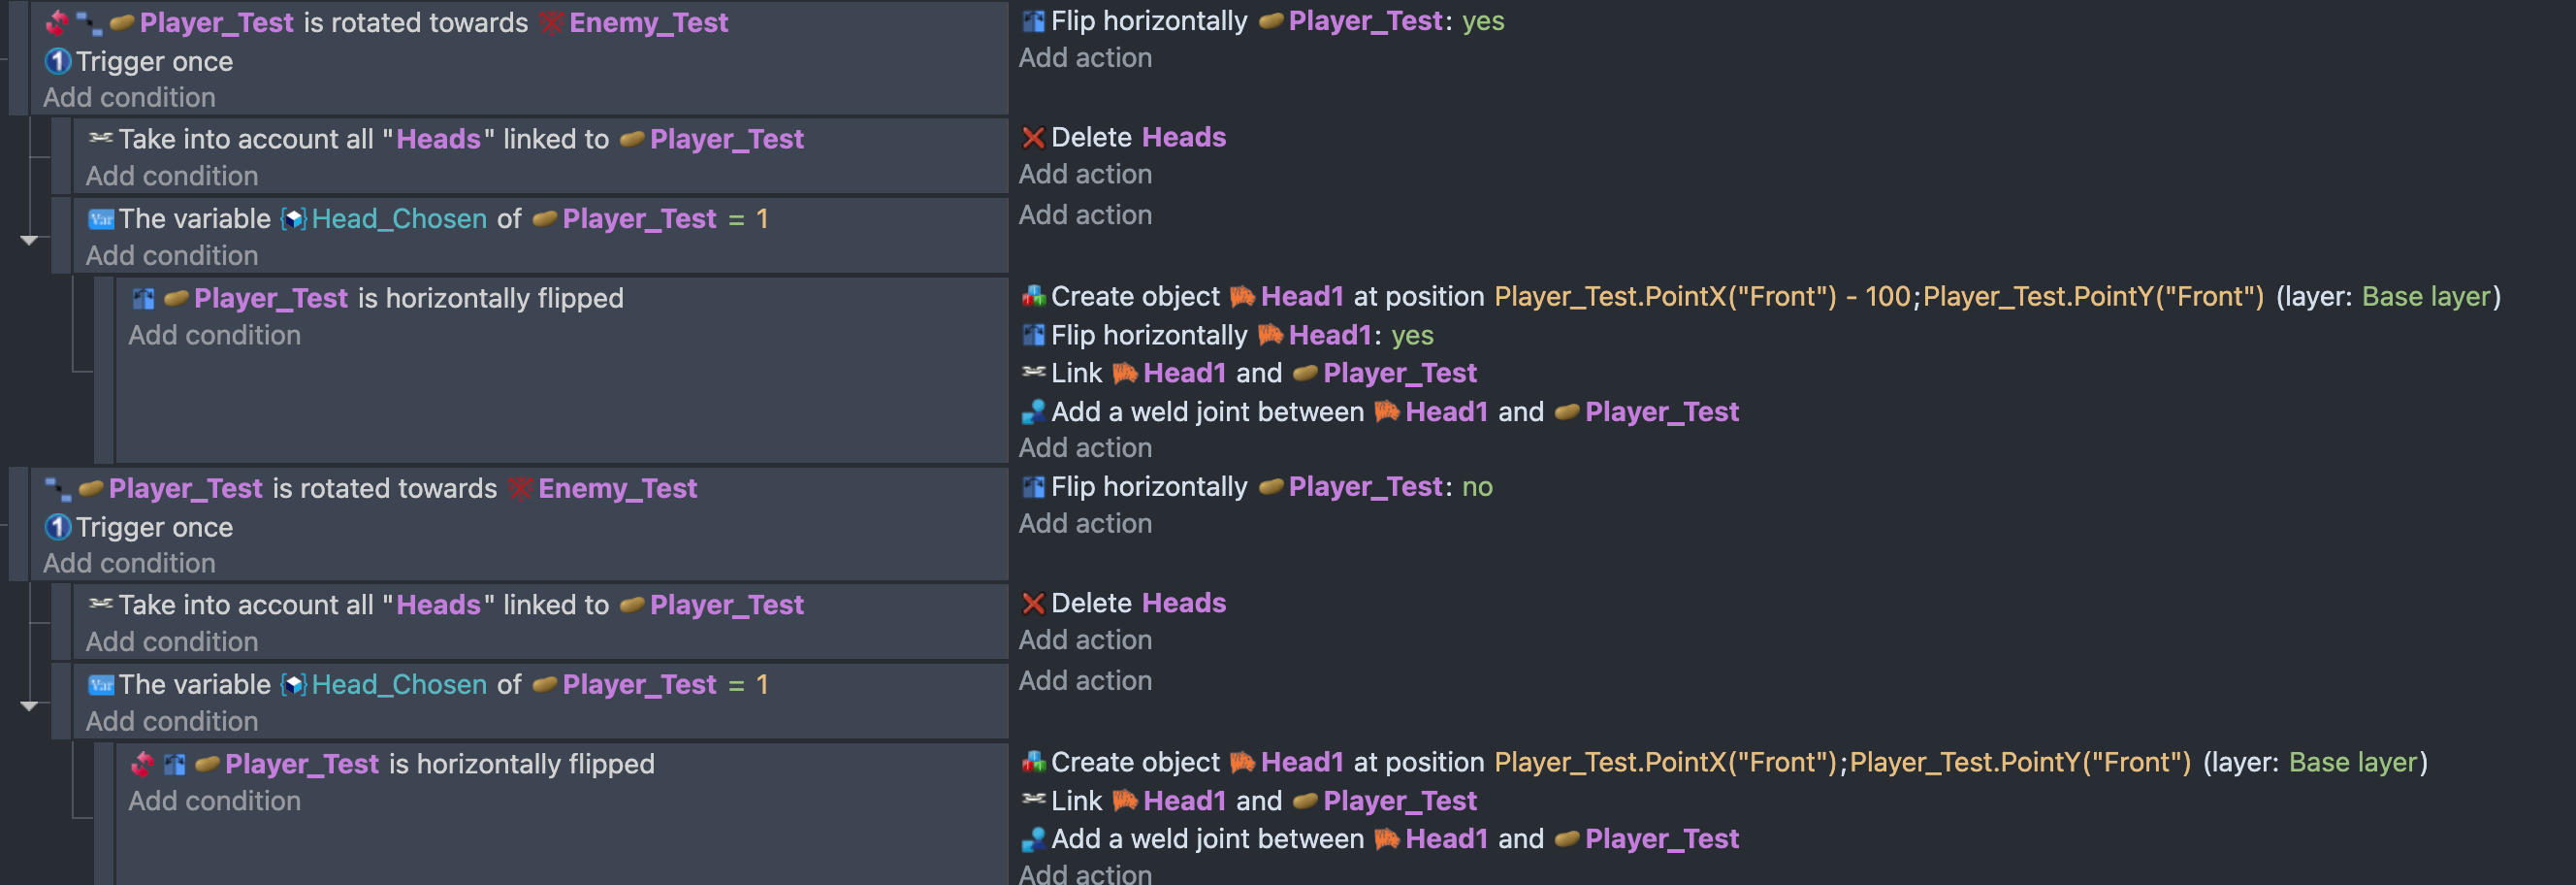Click Player_Test in 'Flip horizontally Player_Test: no'

point(1365,487)
